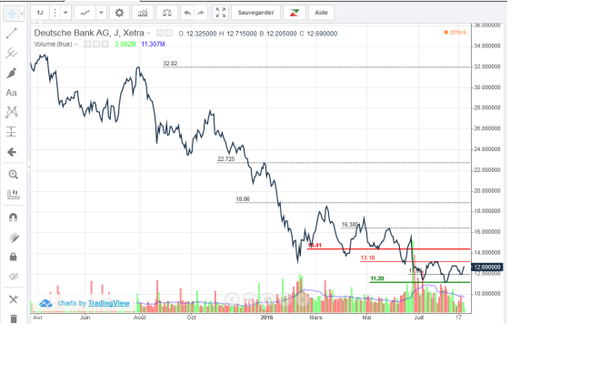The image size is (600, 375).
Task: Open the indicators button
Action: tap(143, 13)
